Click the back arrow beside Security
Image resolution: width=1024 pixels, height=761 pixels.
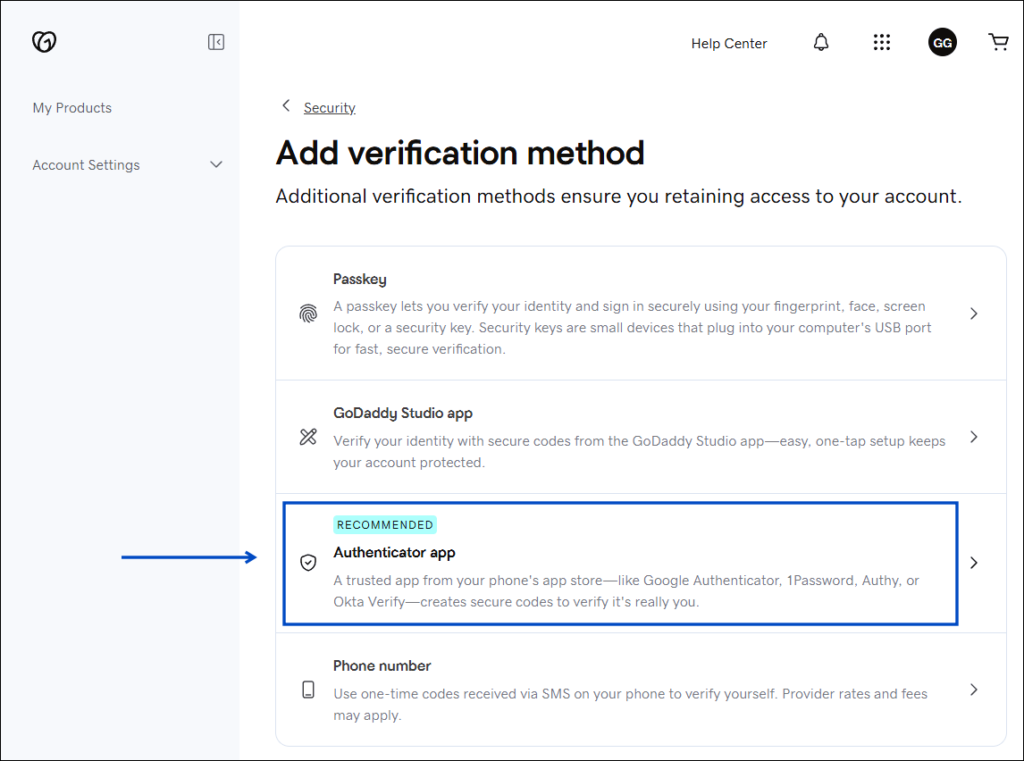tap(286, 106)
